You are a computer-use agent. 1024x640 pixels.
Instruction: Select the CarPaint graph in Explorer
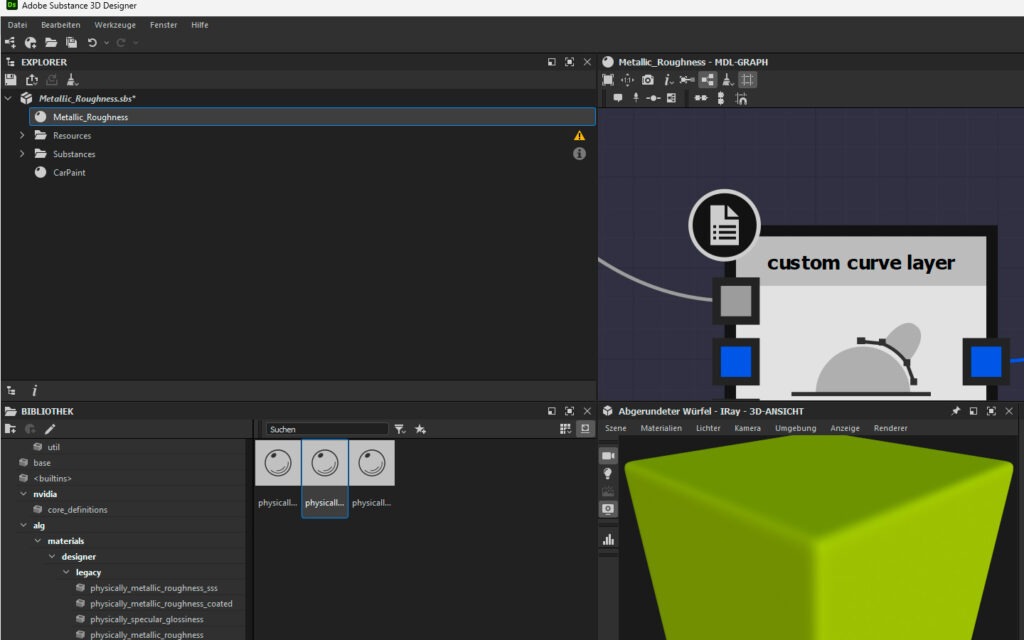69,172
